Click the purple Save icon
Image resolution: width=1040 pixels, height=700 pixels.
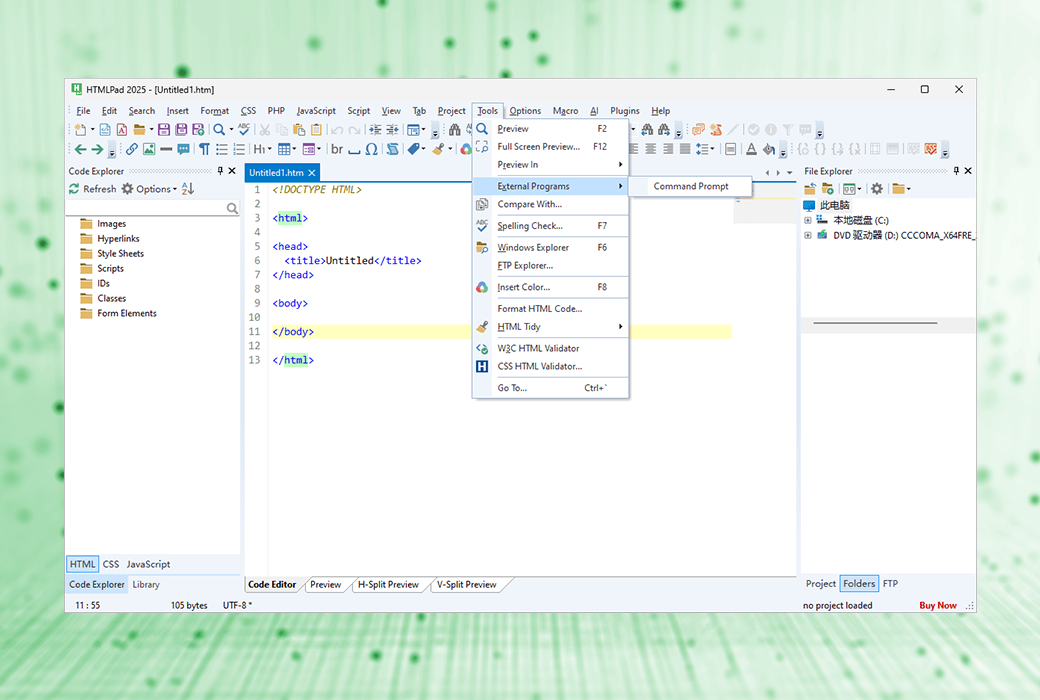pos(164,129)
